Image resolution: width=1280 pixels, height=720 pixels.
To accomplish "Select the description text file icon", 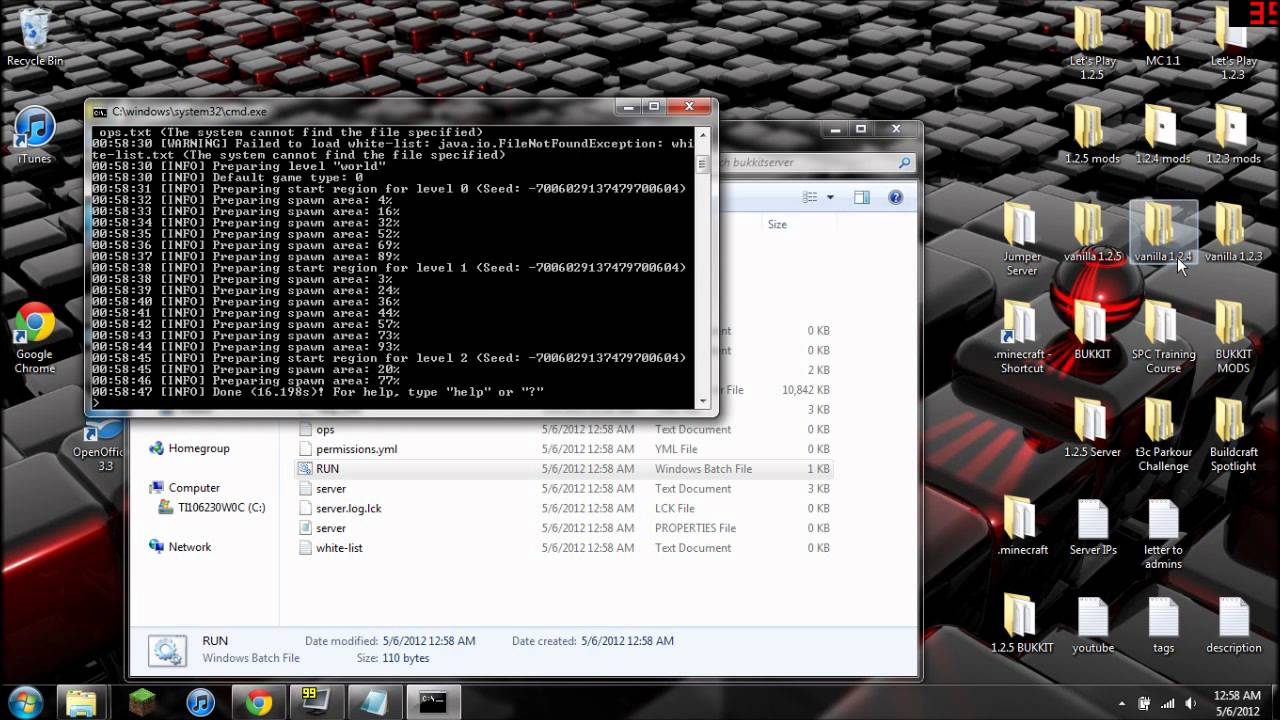I will [1233, 624].
